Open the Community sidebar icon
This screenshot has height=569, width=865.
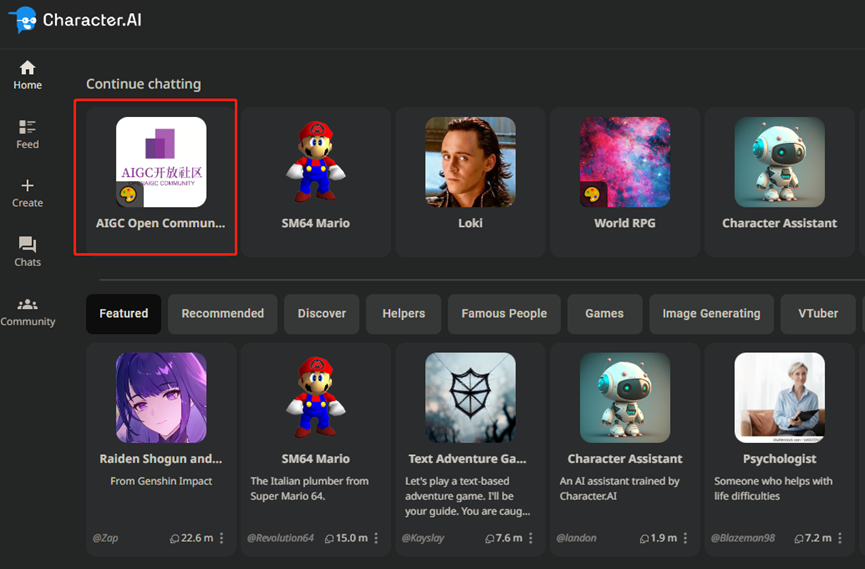point(27,305)
